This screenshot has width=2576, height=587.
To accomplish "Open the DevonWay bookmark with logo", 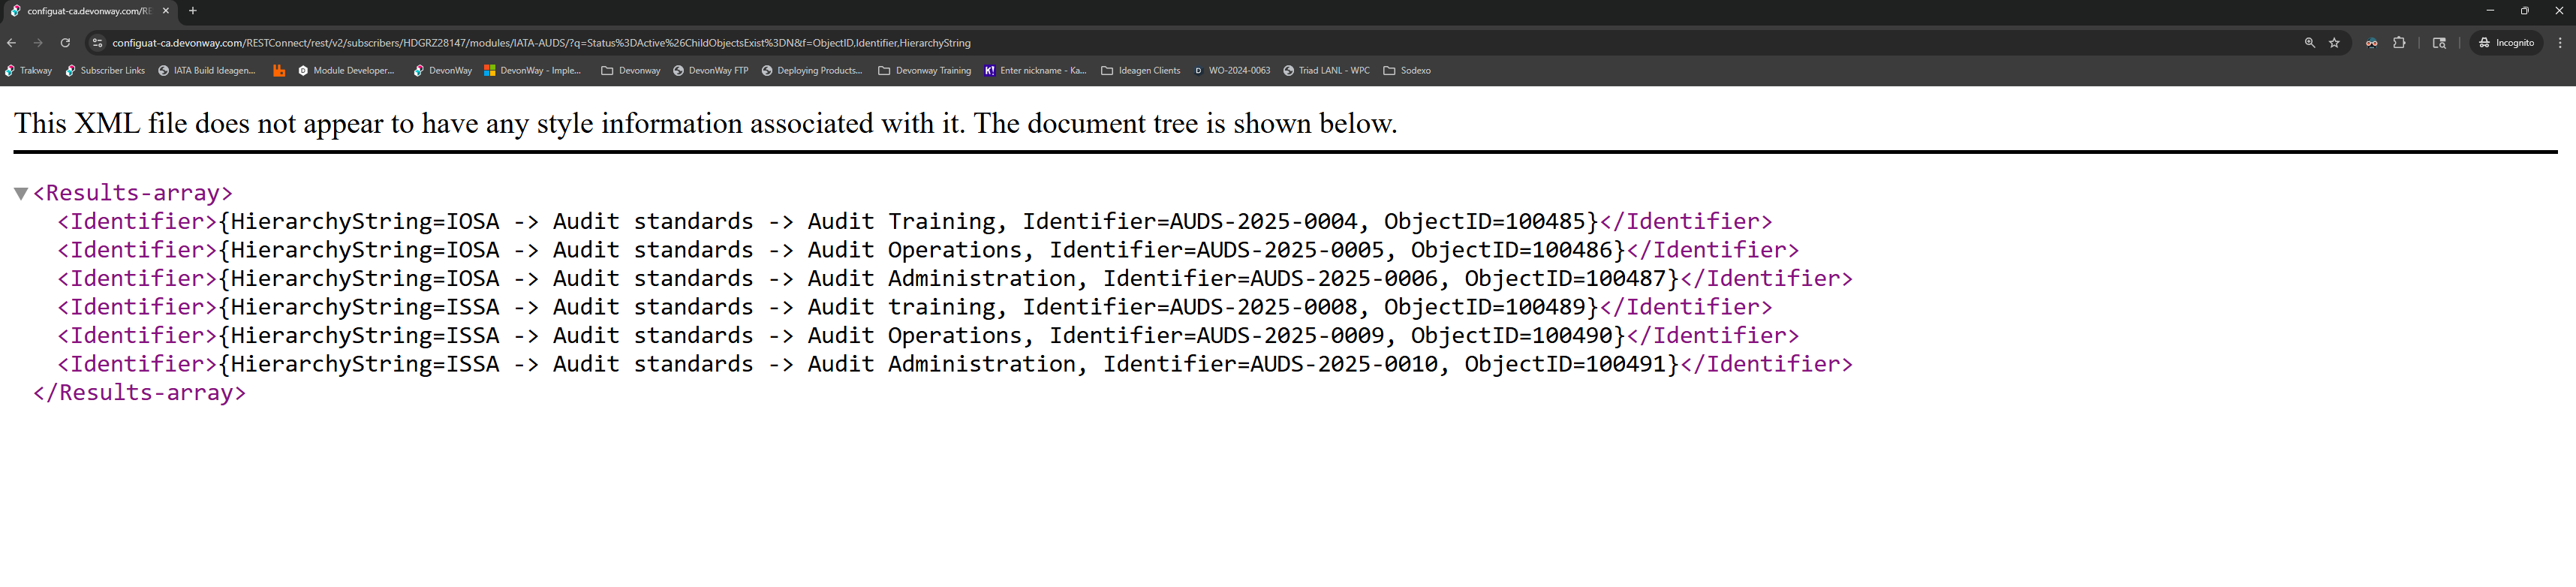I will click(442, 71).
